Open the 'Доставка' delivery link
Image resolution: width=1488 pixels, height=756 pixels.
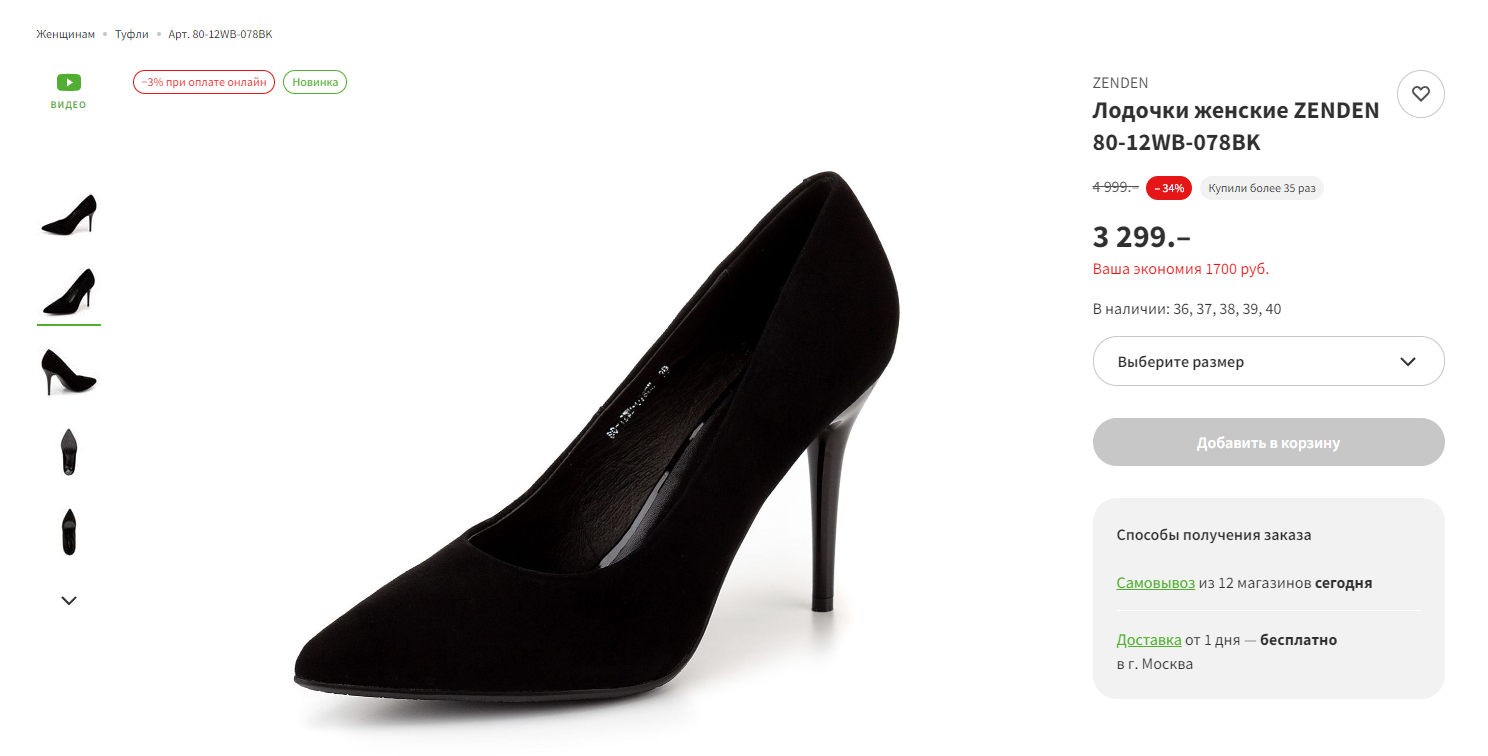coord(1149,639)
